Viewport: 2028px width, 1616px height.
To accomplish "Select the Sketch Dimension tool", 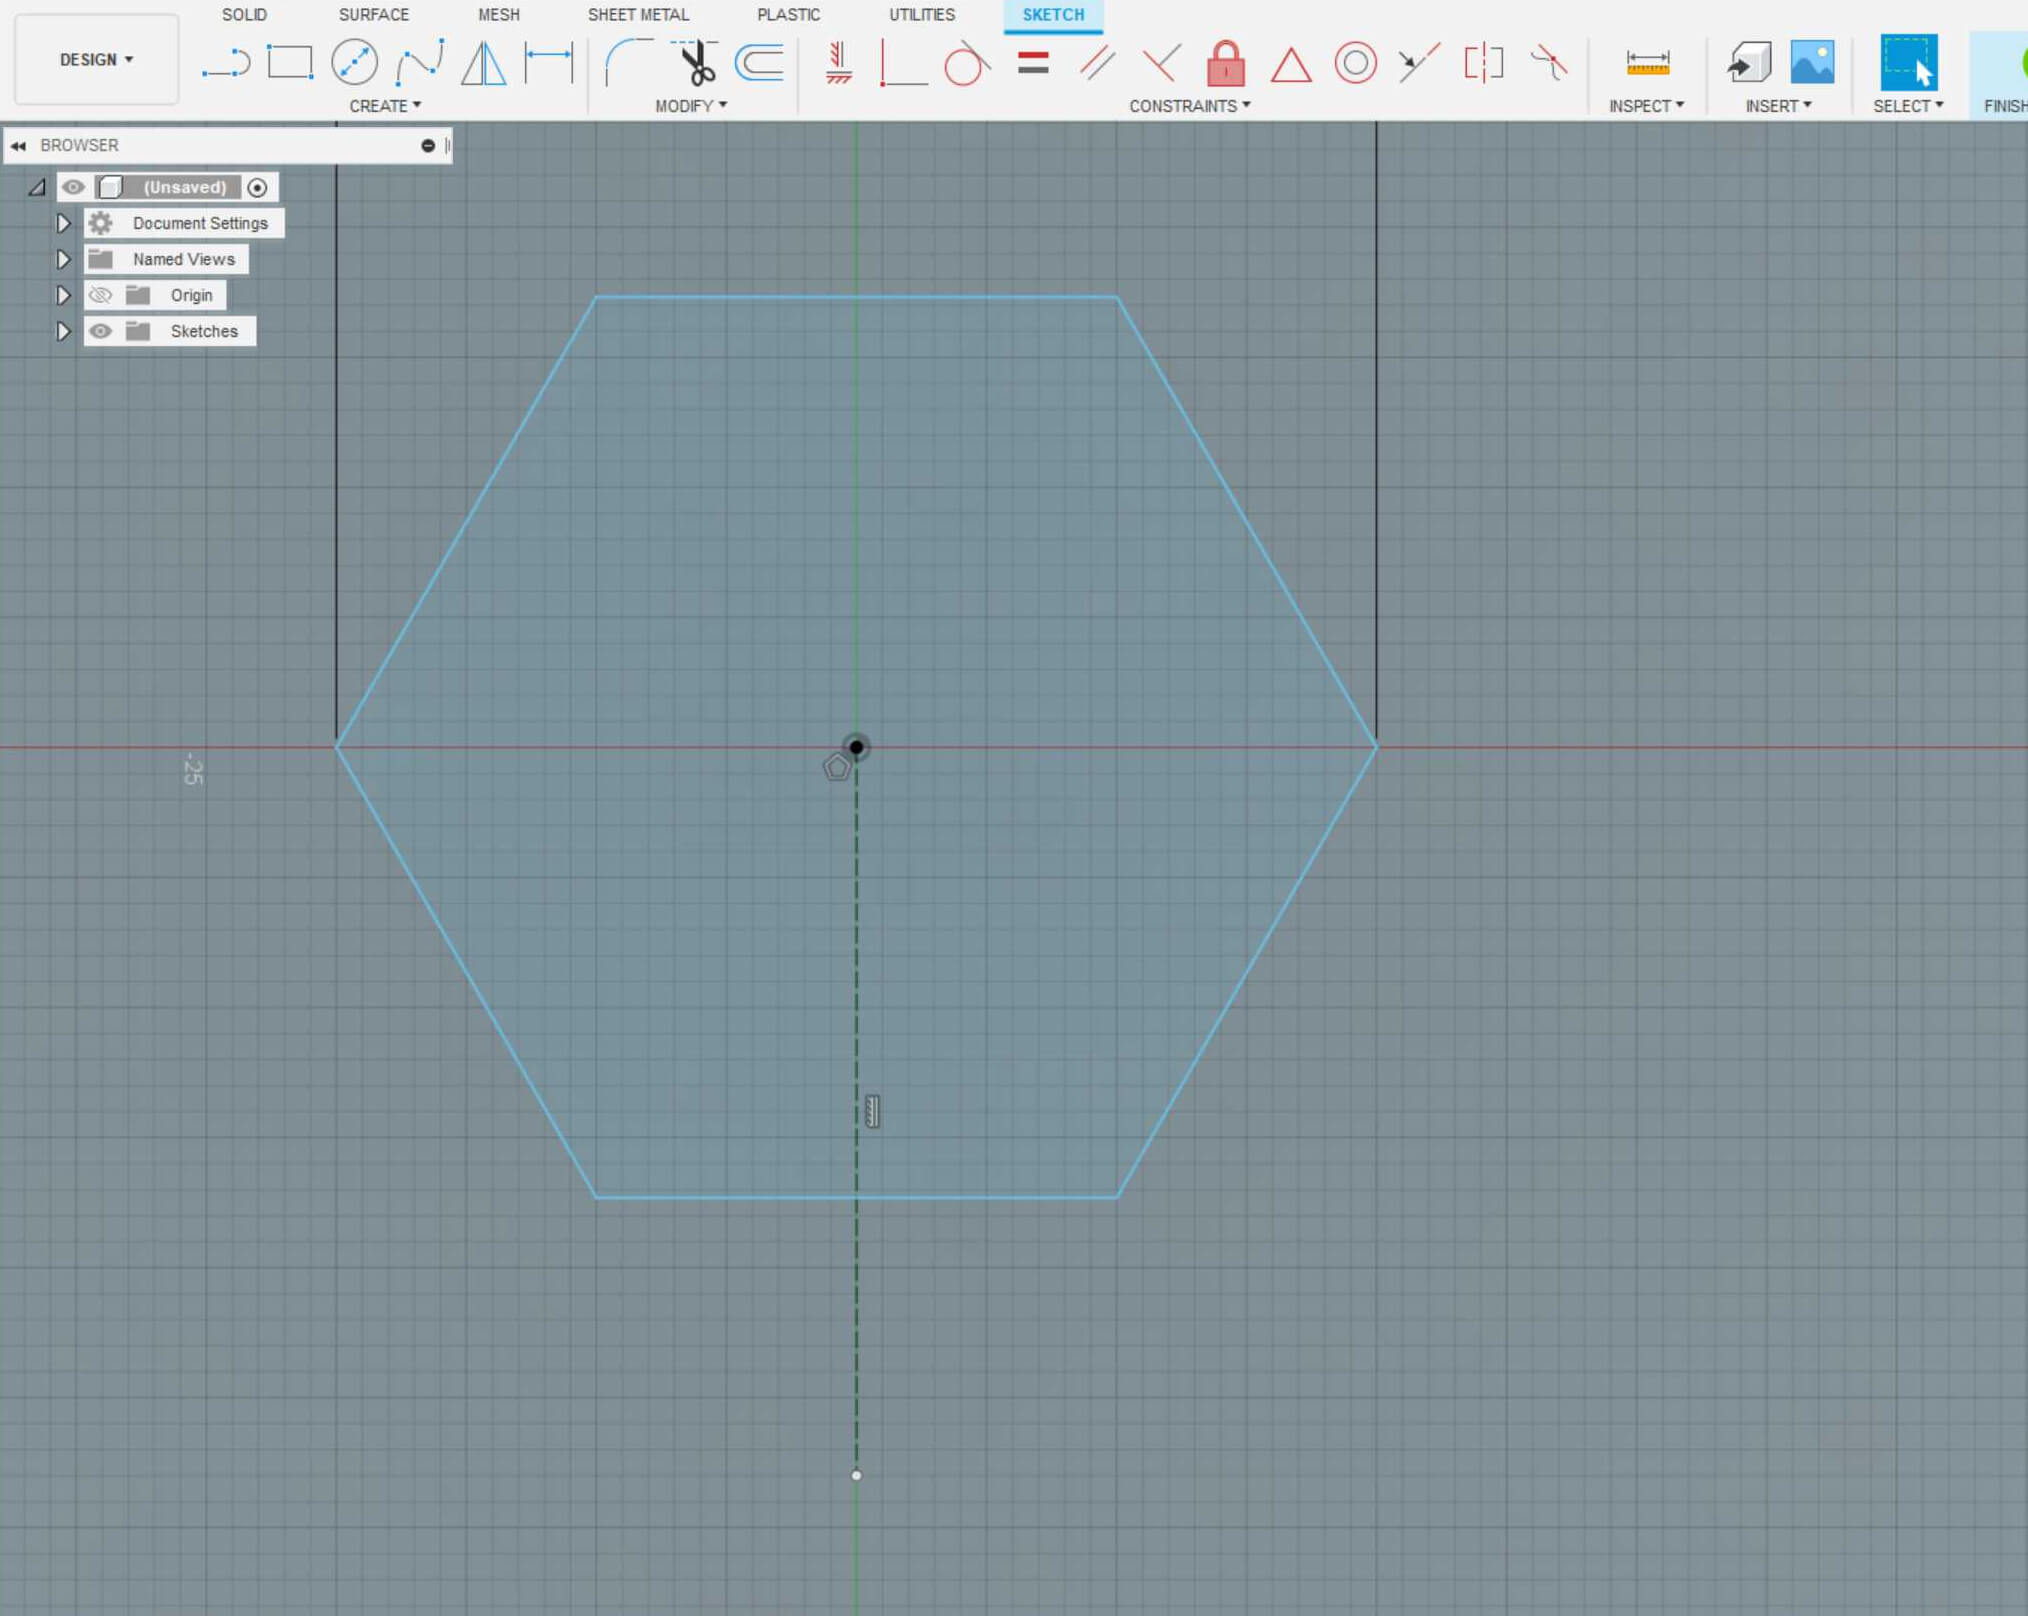I will click(x=549, y=63).
